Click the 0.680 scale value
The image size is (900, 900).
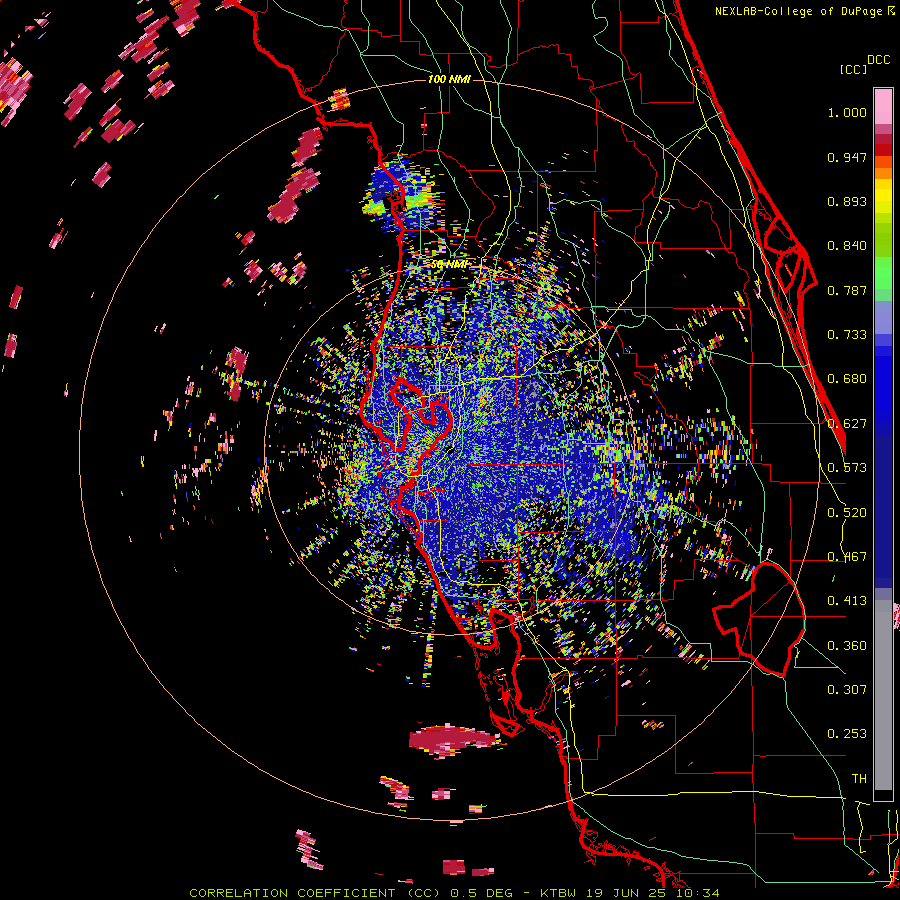[x=847, y=379]
